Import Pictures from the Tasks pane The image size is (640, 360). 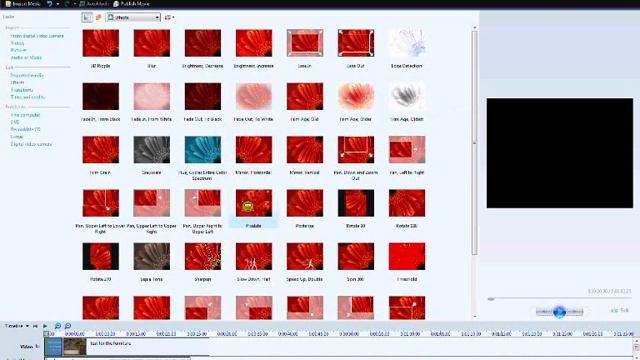(x=19, y=50)
